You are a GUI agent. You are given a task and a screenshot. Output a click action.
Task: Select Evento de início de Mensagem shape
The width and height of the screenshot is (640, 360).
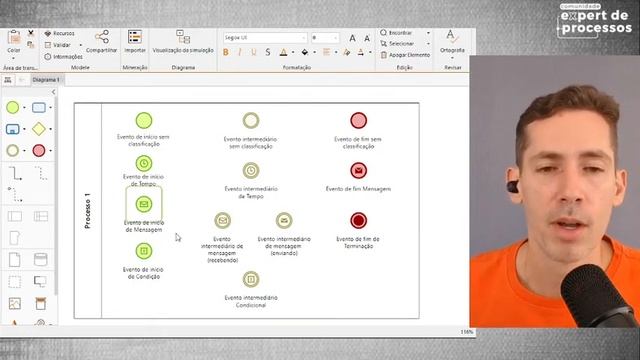click(144, 204)
